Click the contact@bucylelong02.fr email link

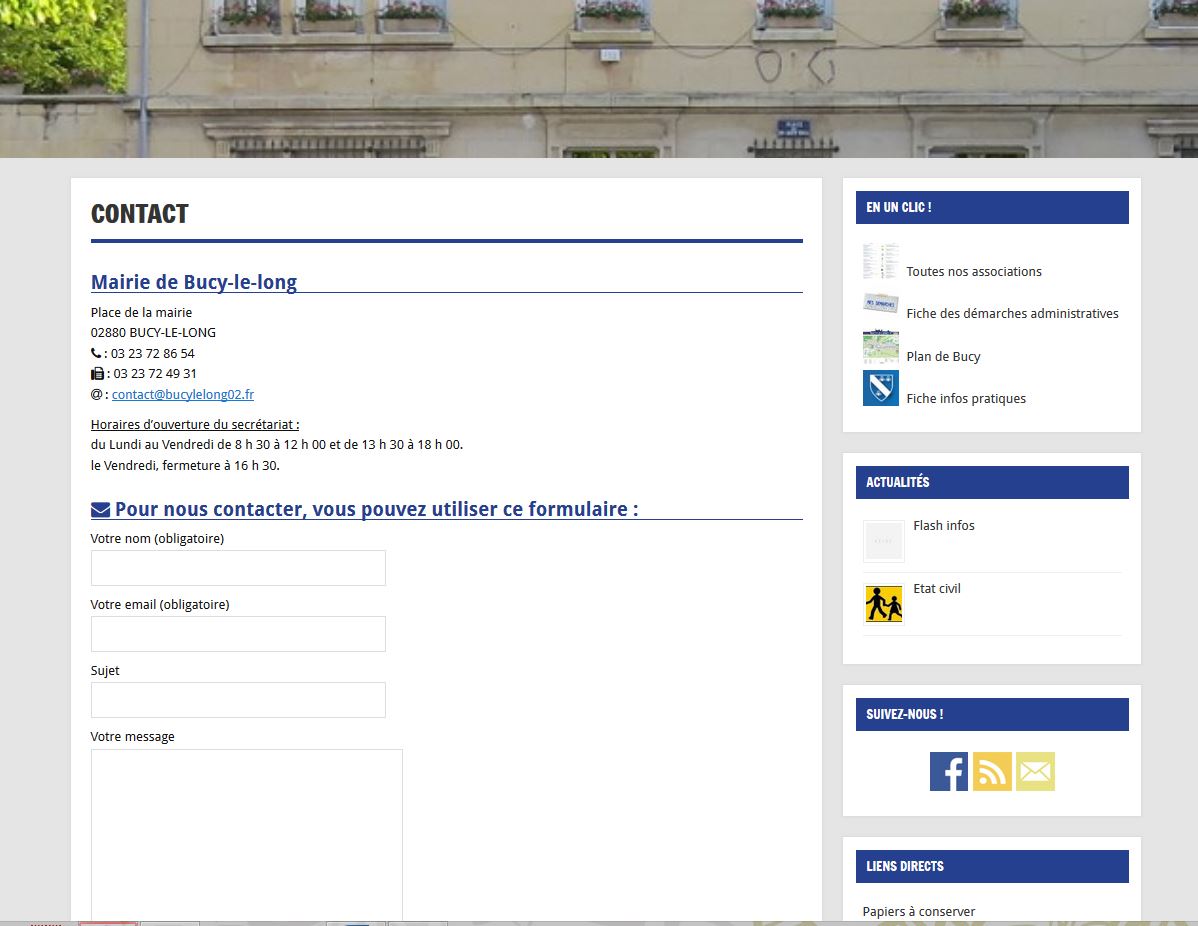point(183,394)
